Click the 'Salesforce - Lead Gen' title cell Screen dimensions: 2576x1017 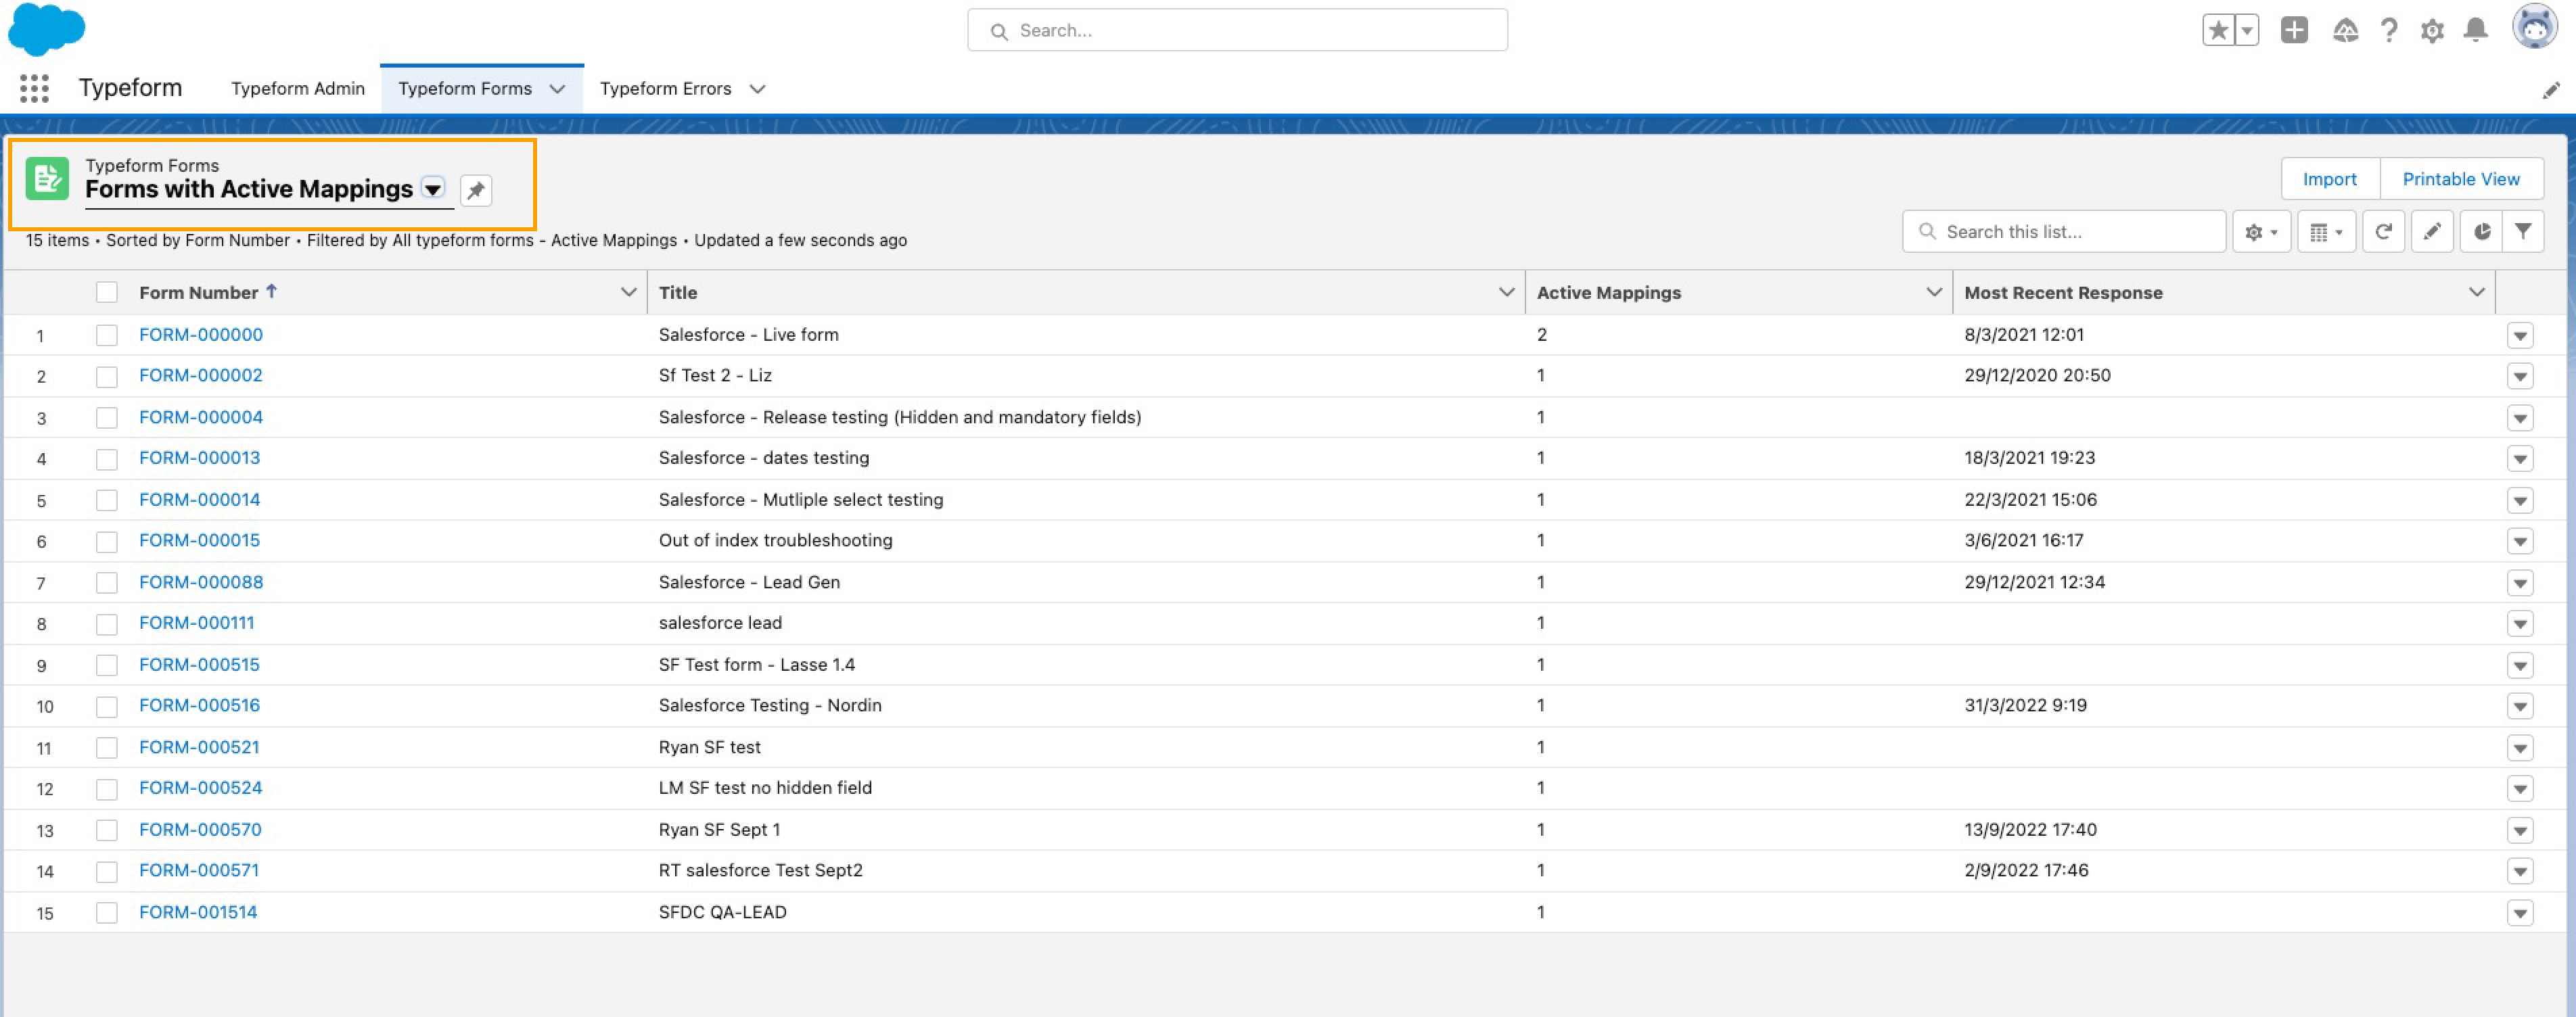pyautogui.click(x=749, y=582)
